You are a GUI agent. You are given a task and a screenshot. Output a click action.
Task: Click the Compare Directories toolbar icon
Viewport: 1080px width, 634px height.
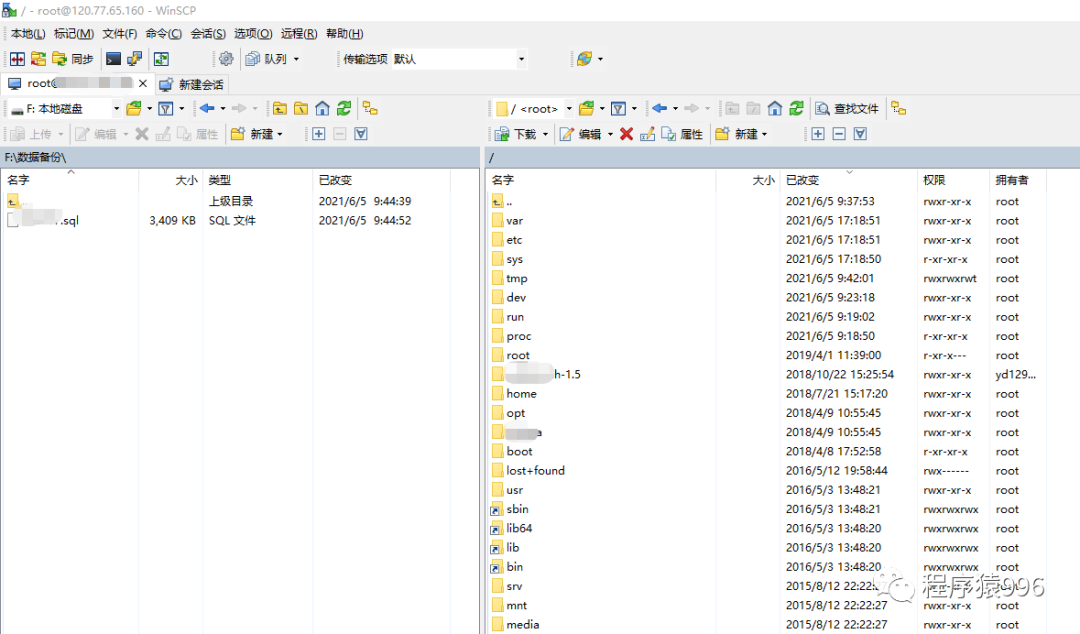click(17, 59)
